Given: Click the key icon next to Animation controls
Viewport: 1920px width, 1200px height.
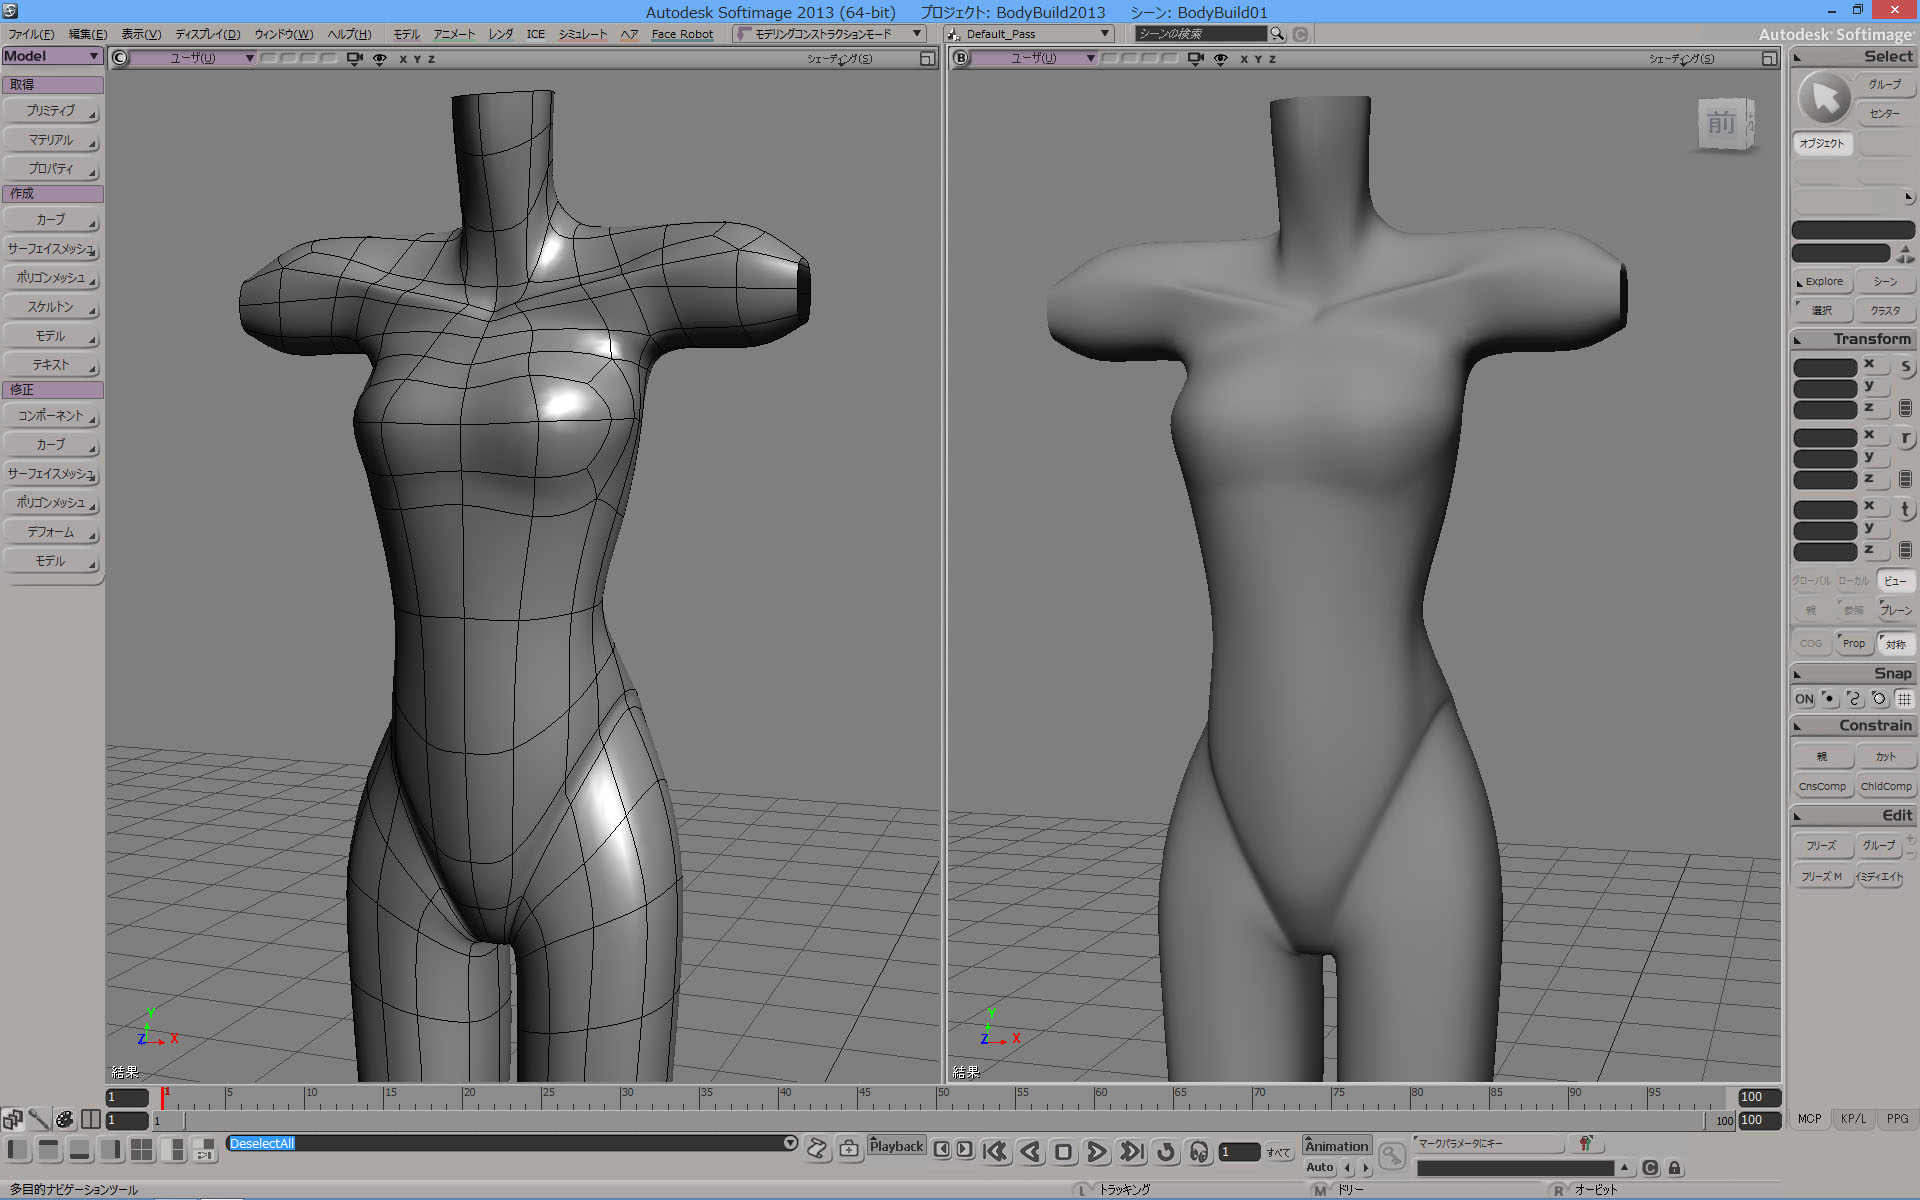Looking at the screenshot, I should [1392, 1157].
